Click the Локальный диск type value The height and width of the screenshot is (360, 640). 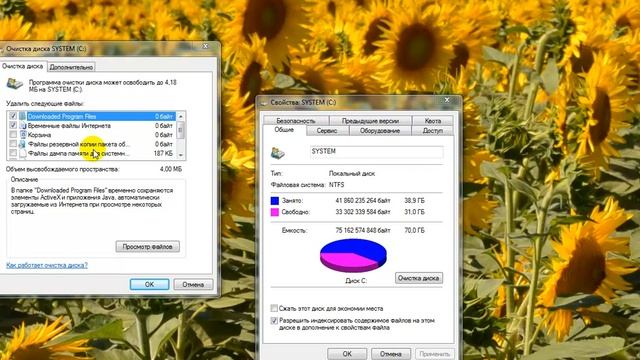coord(352,173)
